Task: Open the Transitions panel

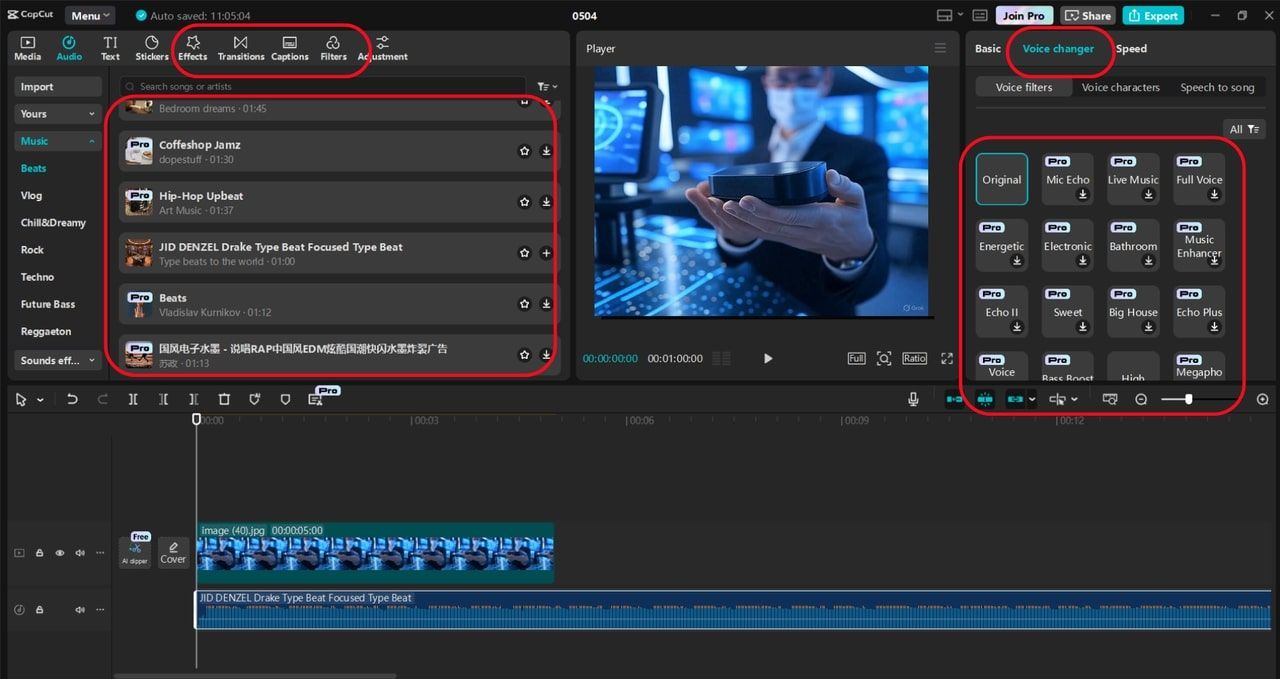Action: click(241, 48)
